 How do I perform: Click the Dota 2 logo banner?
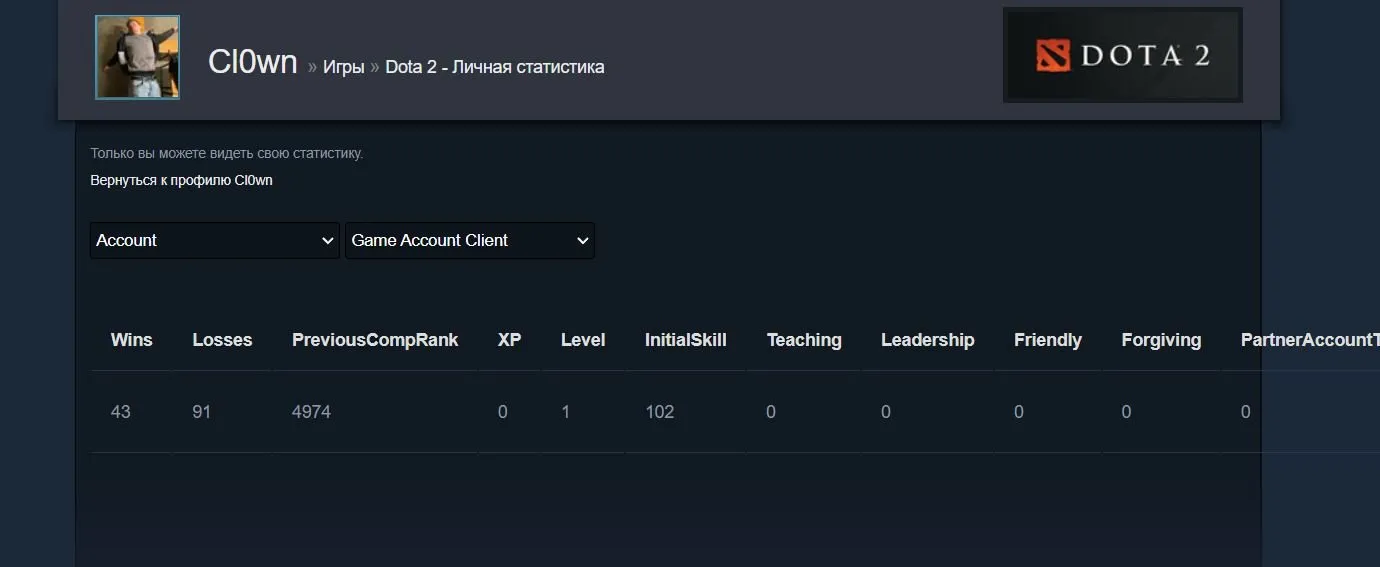pyautogui.click(x=1122, y=55)
